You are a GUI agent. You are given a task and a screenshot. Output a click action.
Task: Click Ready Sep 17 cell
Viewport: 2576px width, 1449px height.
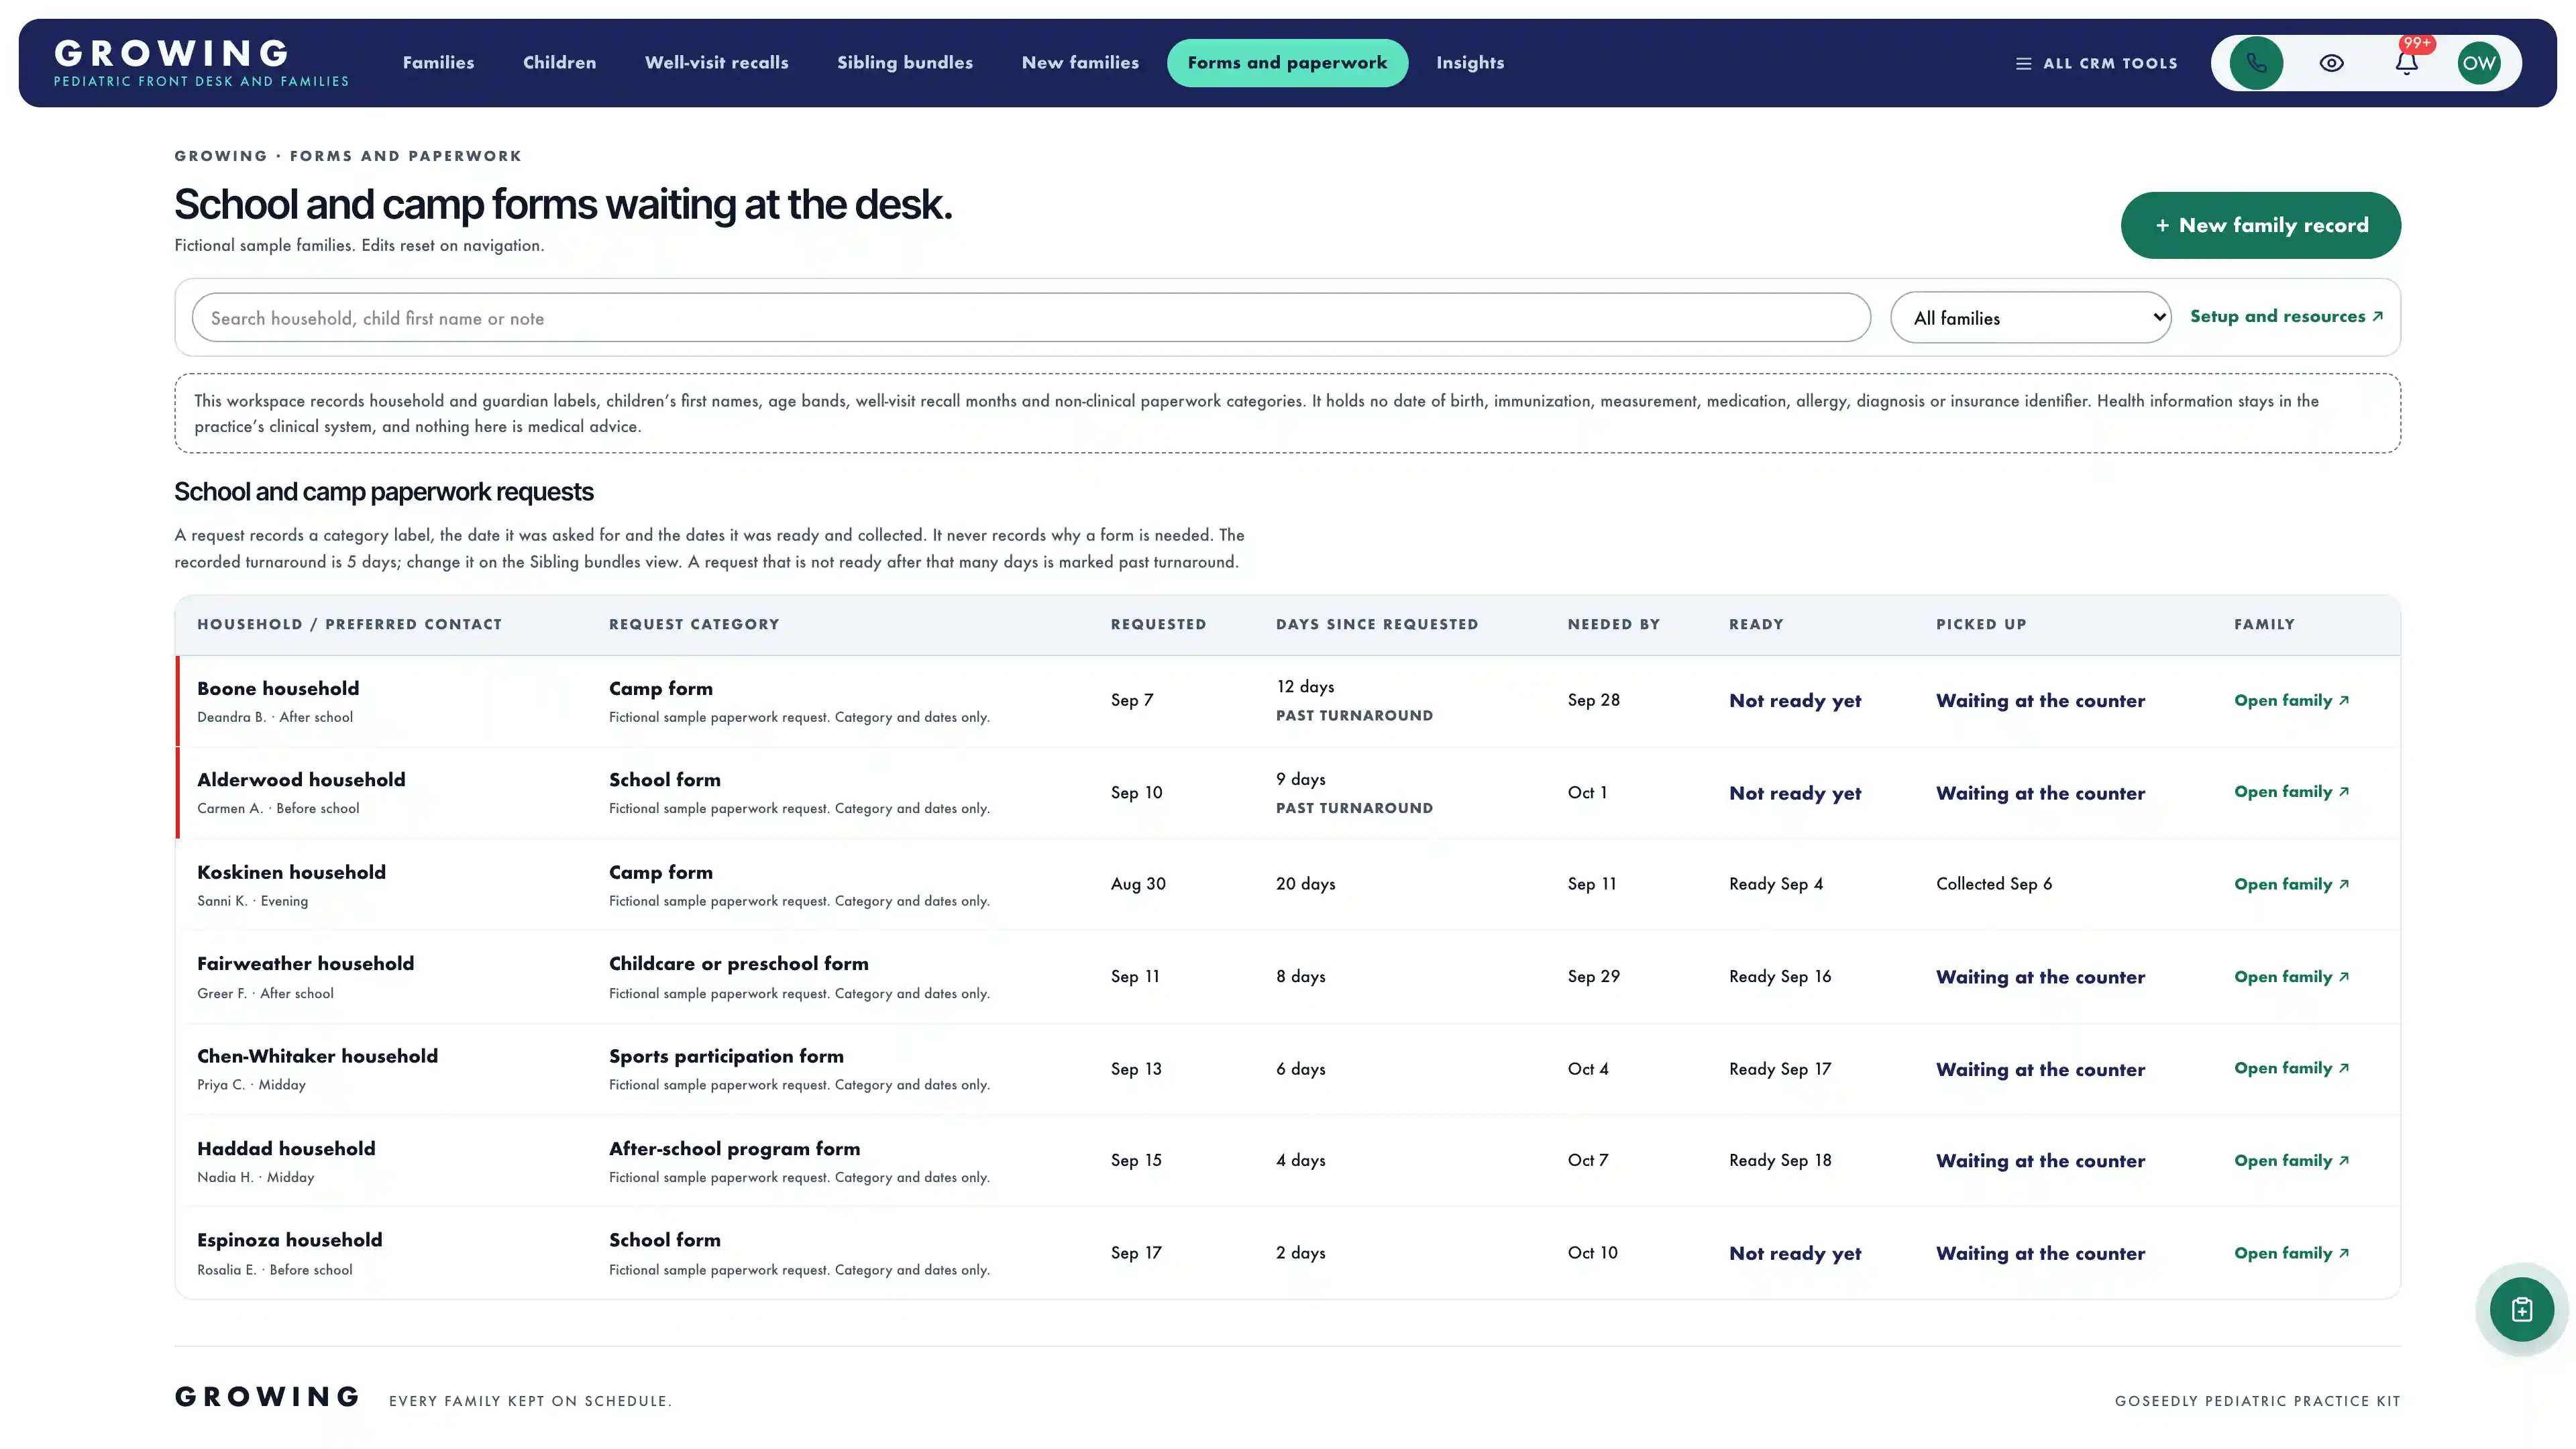click(1780, 1069)
